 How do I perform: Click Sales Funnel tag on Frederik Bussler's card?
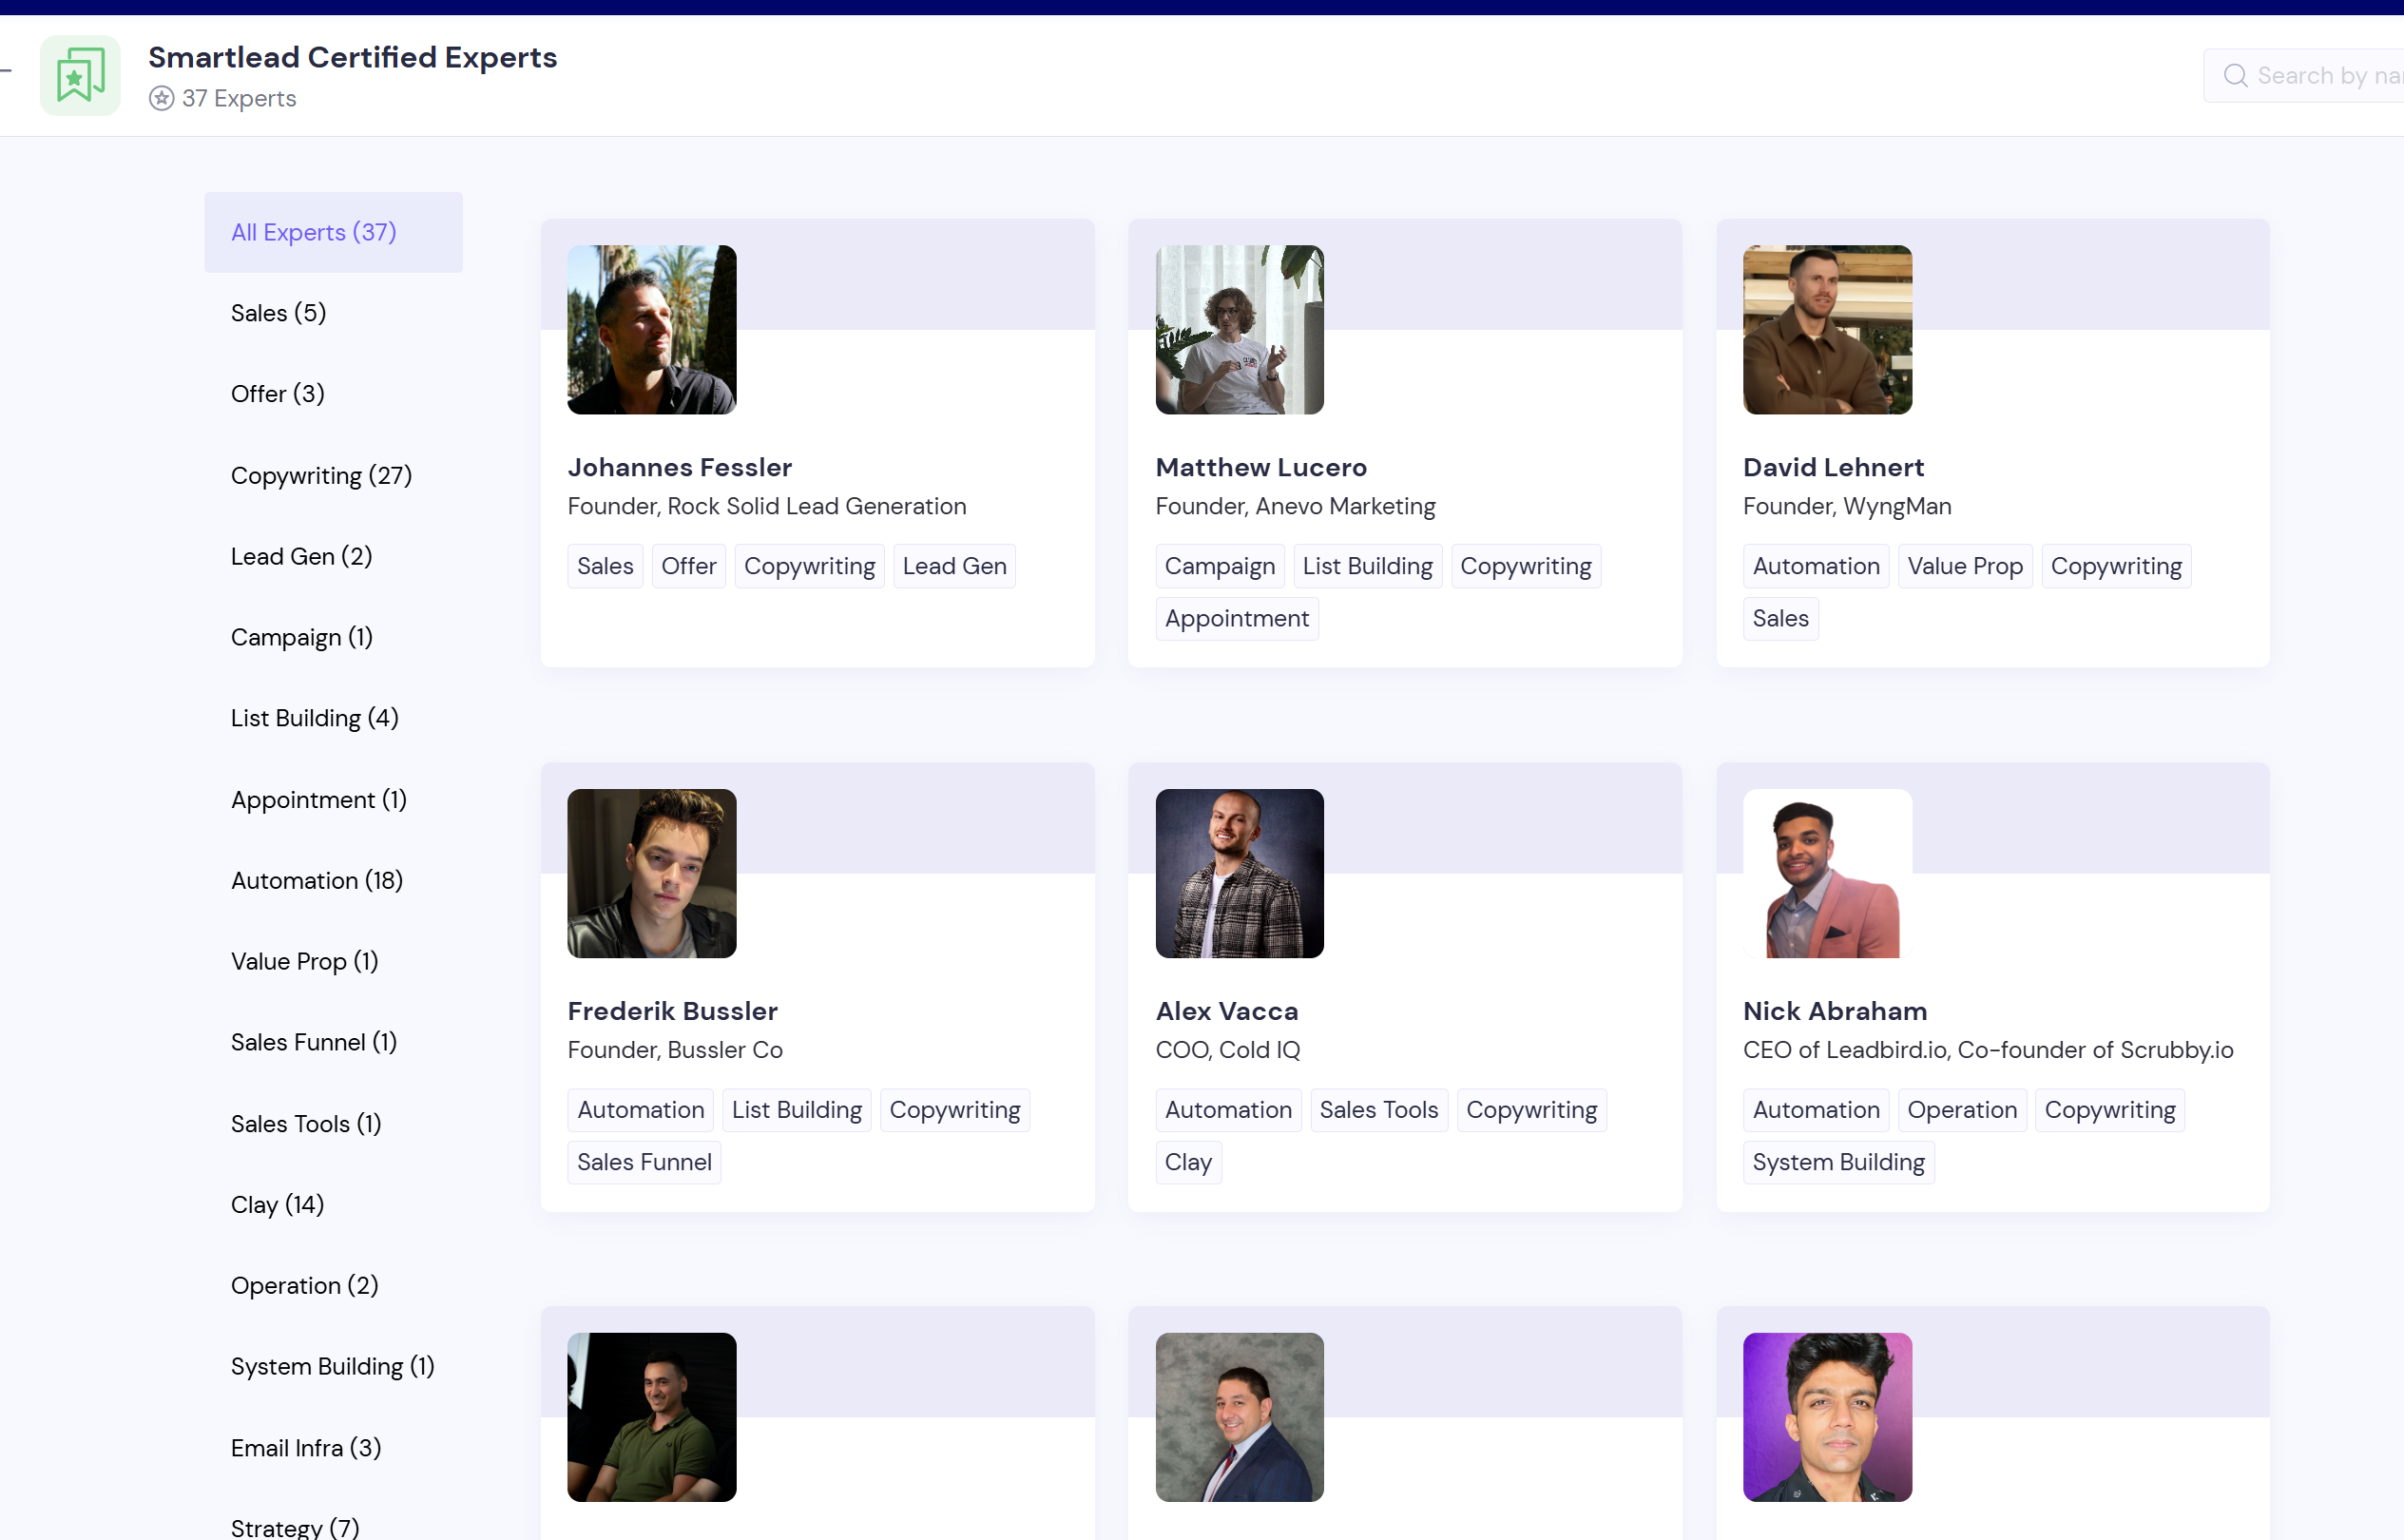tap(644, 1162)
